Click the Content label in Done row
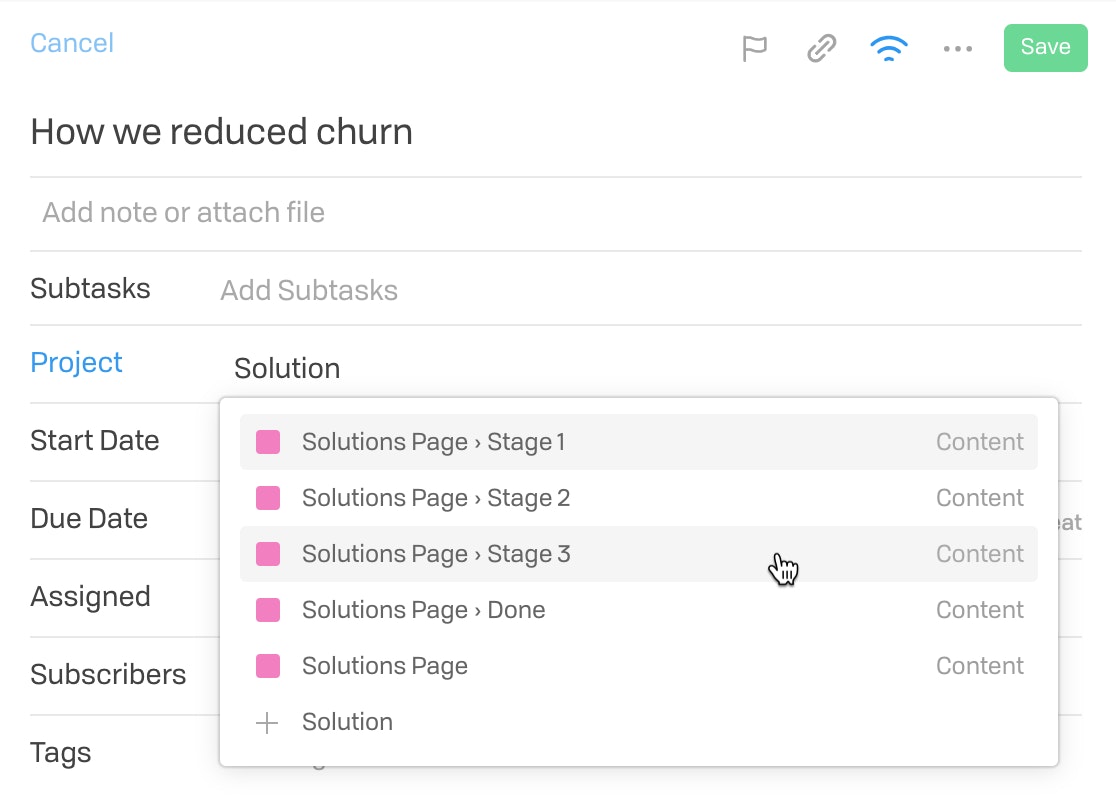The image size is (1116, 810). click(980, 610)
